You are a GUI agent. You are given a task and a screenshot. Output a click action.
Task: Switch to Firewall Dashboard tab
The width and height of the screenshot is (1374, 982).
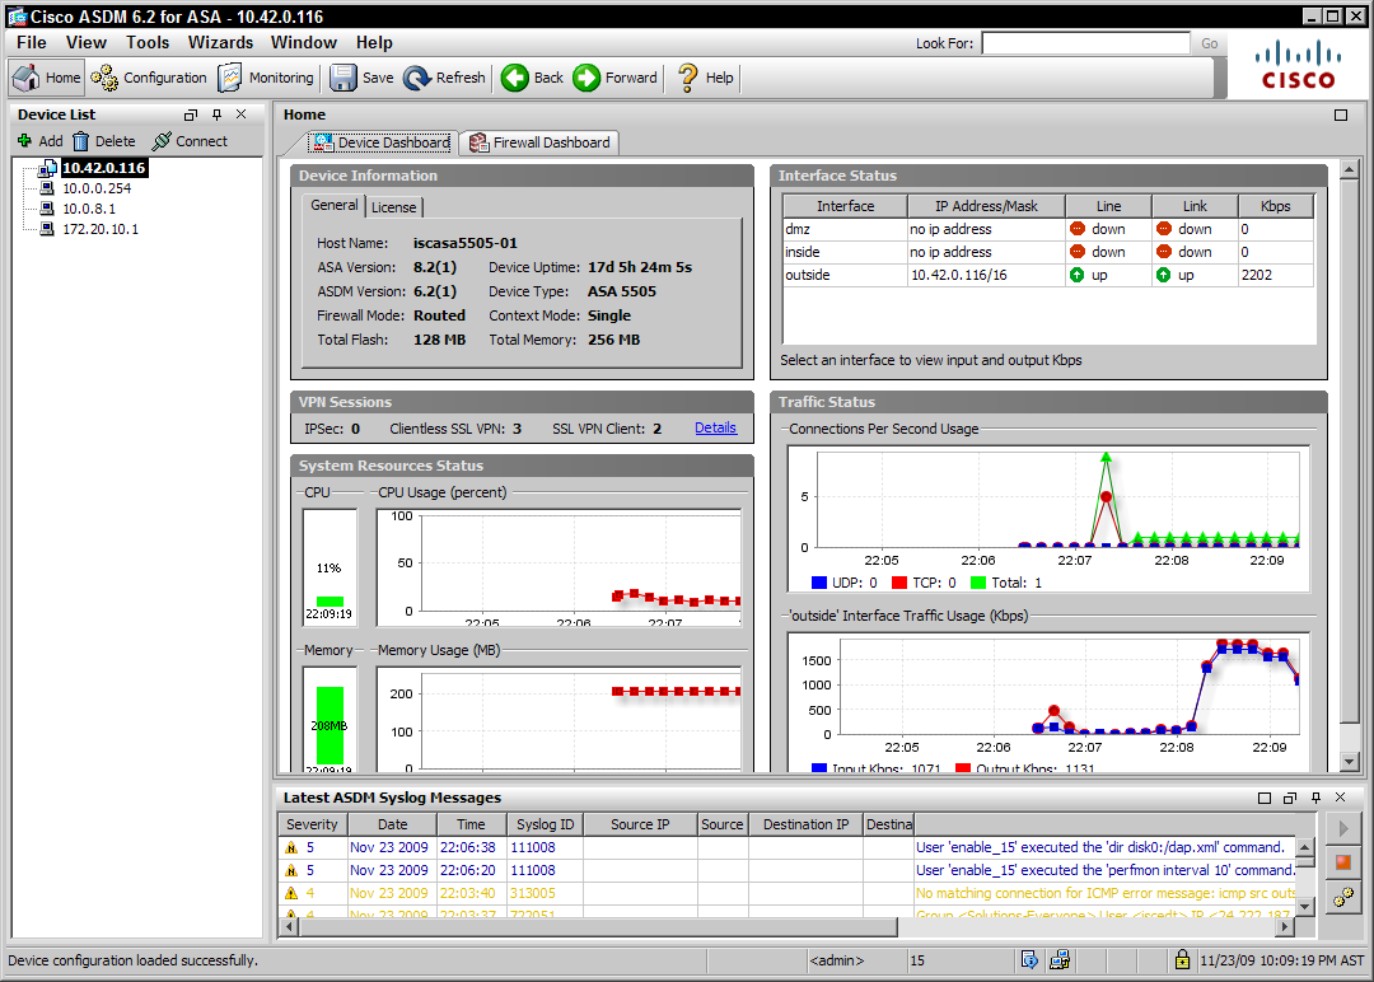(540, 143)
